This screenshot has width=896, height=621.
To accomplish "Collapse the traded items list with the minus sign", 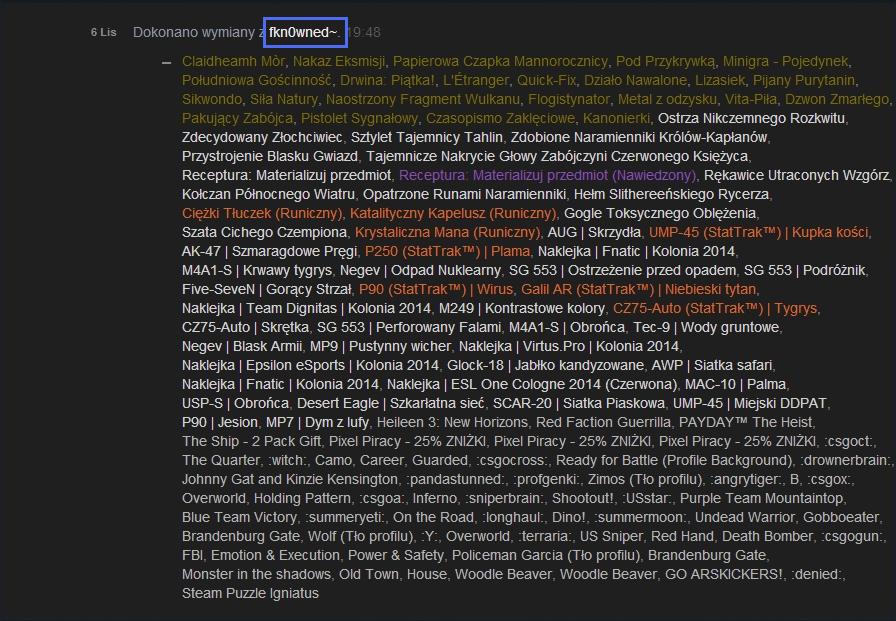I will (x=166, y=62).
